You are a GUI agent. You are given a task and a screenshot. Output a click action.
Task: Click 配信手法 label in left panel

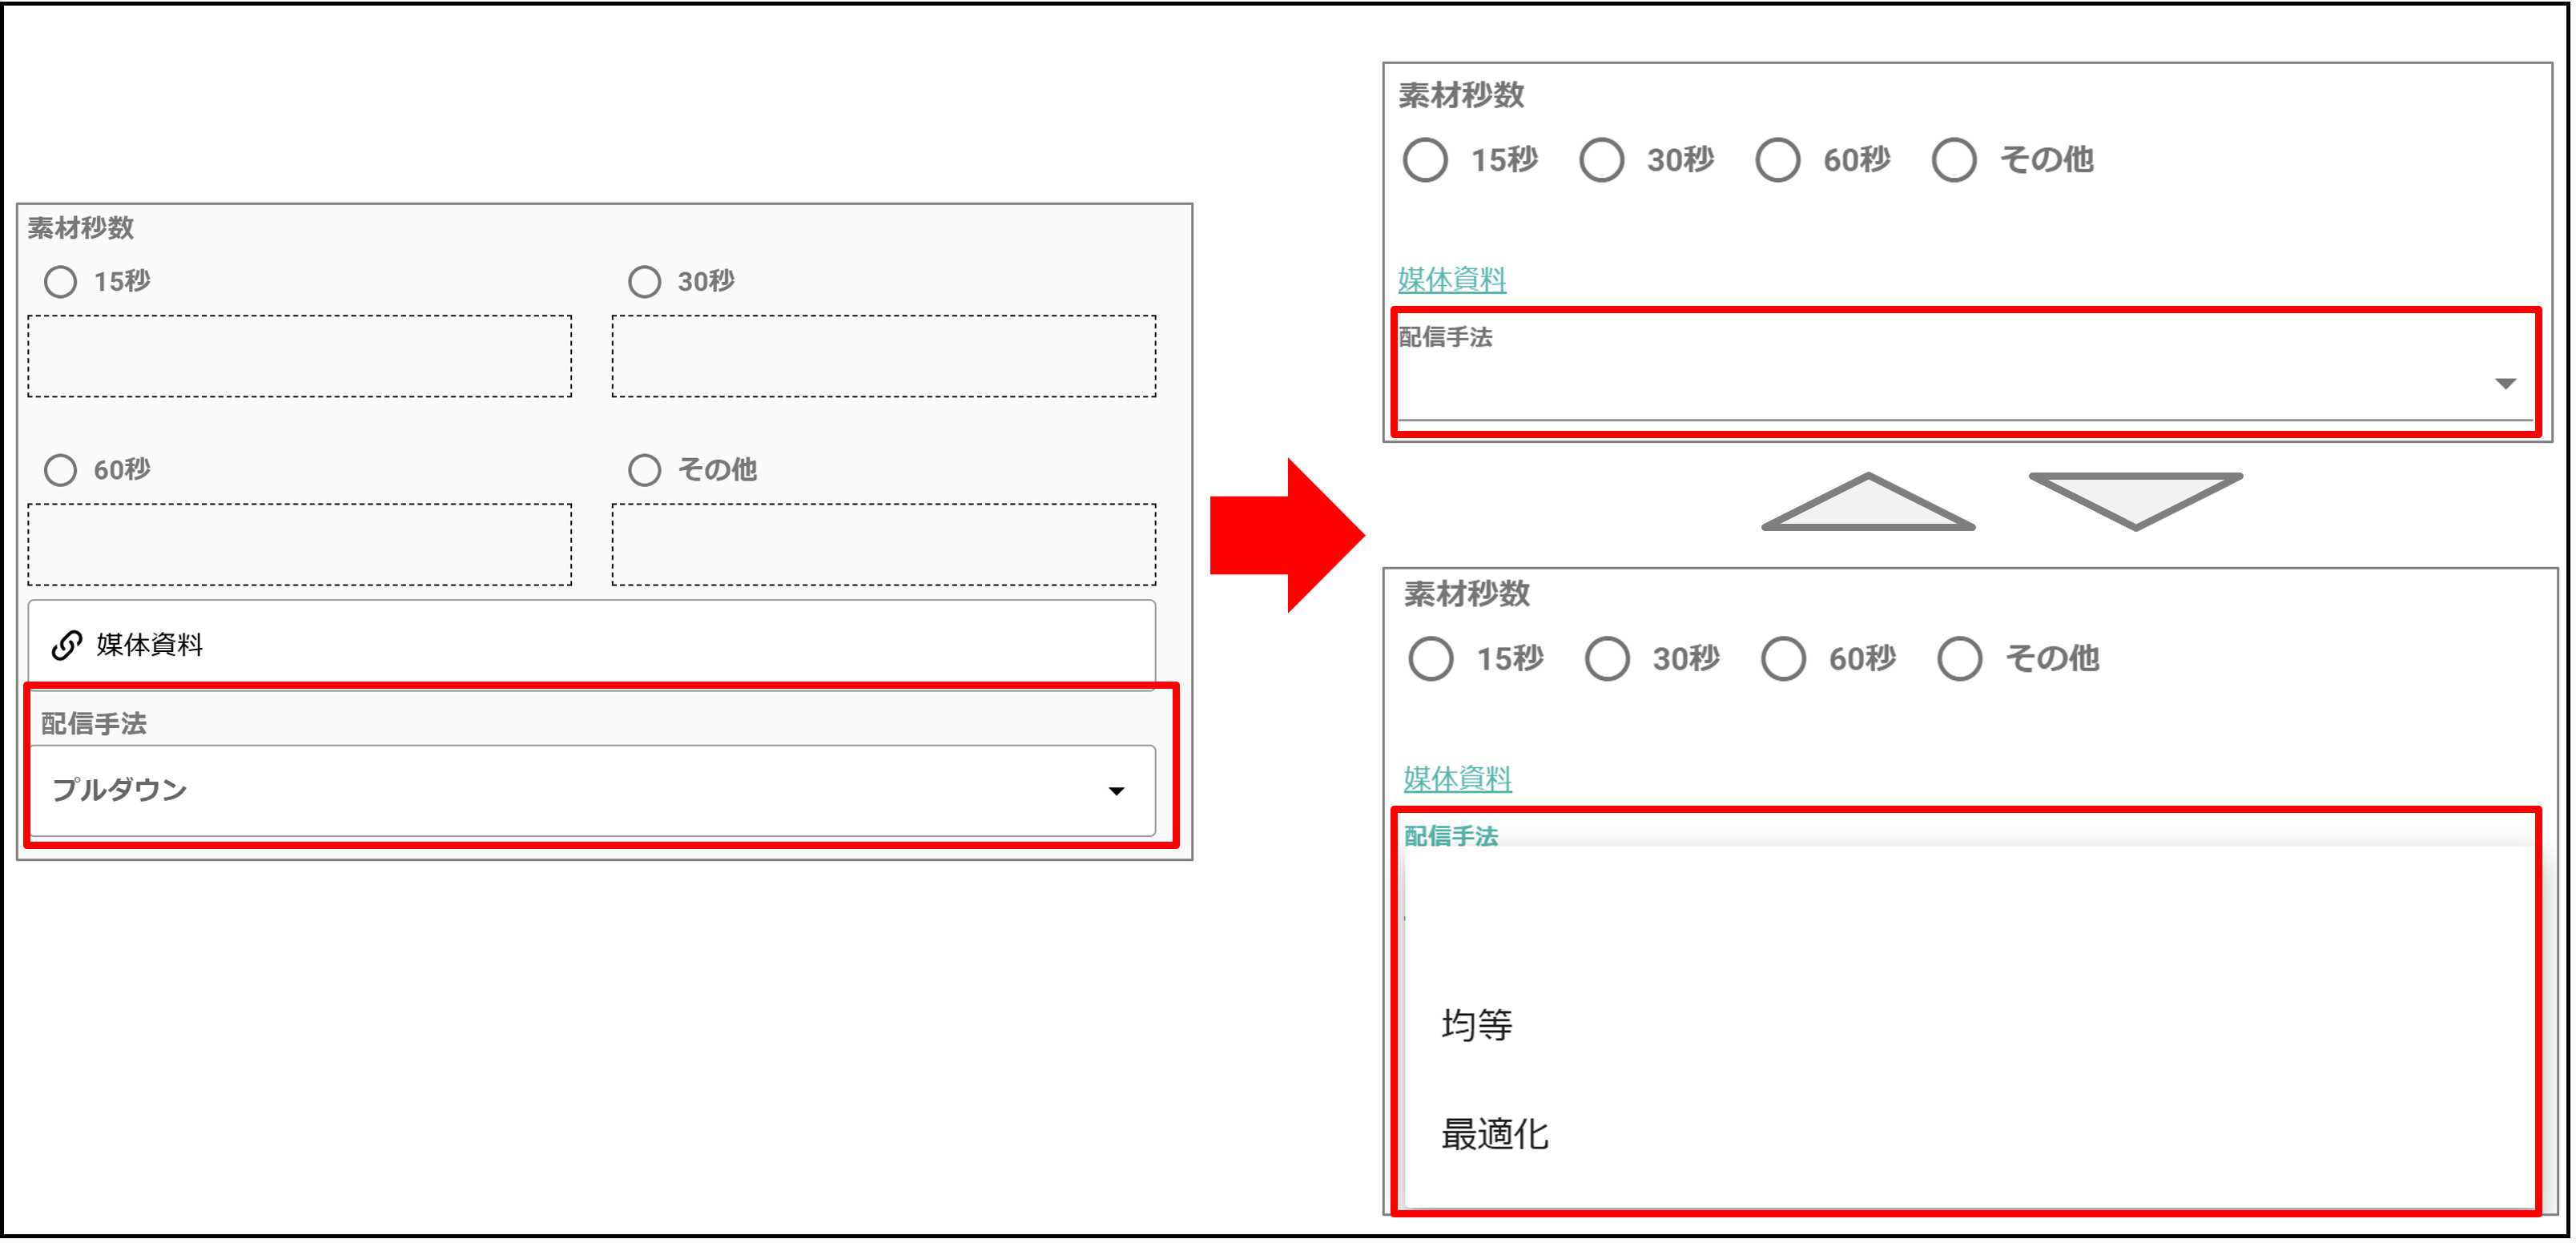coord(94,724)
